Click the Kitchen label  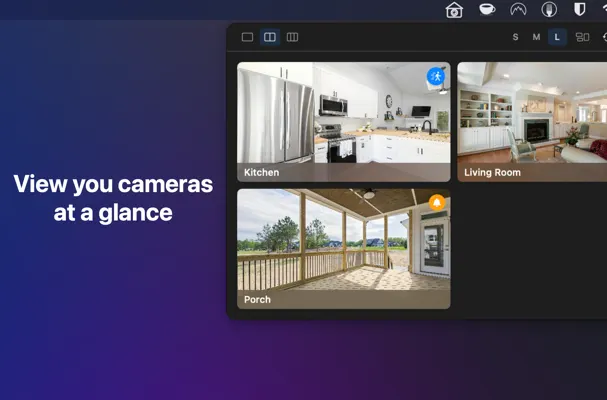262,172
